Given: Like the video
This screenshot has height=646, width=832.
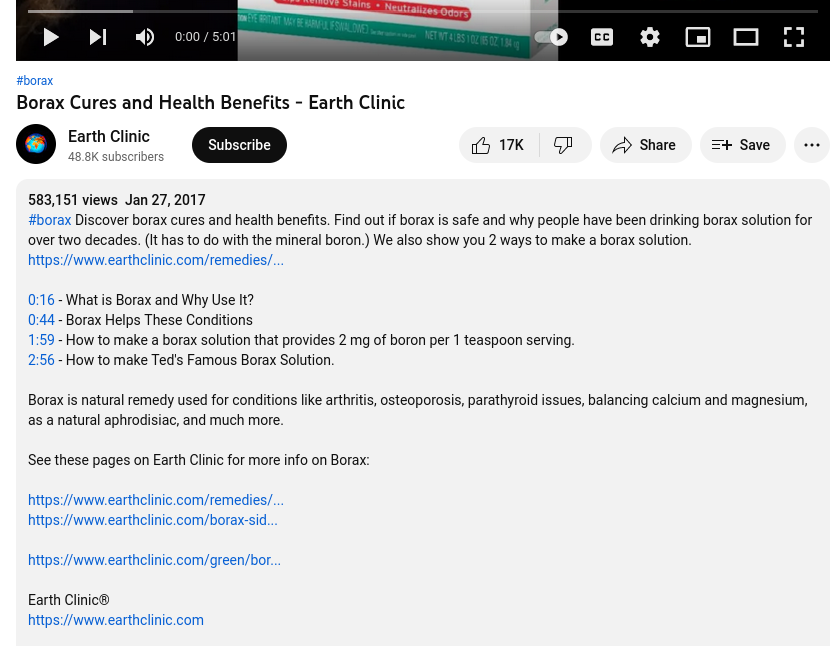Looking at the screenshot, I should (498, 145).
